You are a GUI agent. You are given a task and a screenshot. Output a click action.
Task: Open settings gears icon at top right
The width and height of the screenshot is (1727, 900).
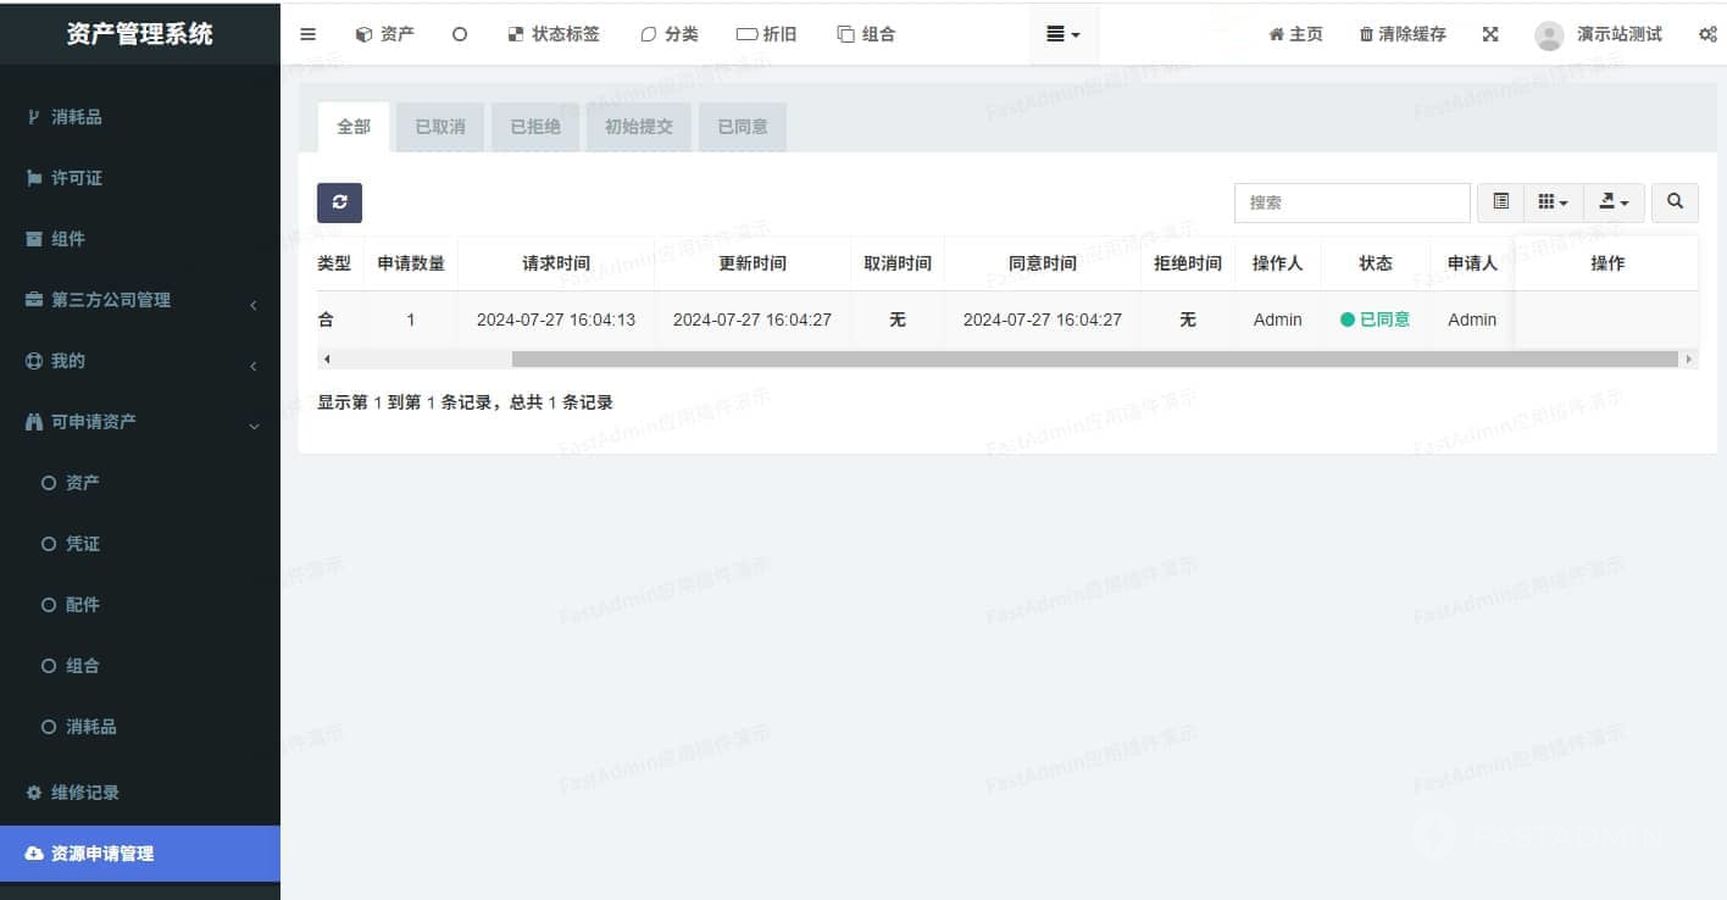pos(1707,34)
